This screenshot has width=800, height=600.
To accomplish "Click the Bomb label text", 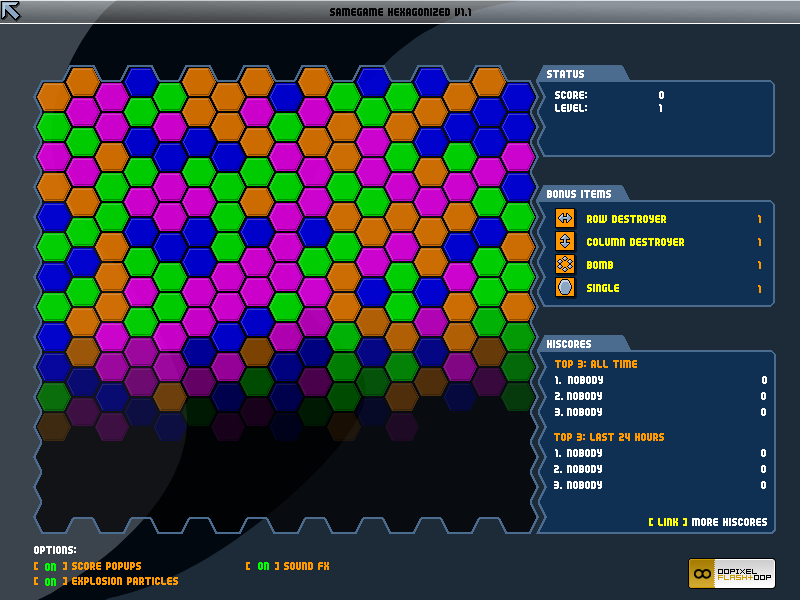I will (599, 265).
